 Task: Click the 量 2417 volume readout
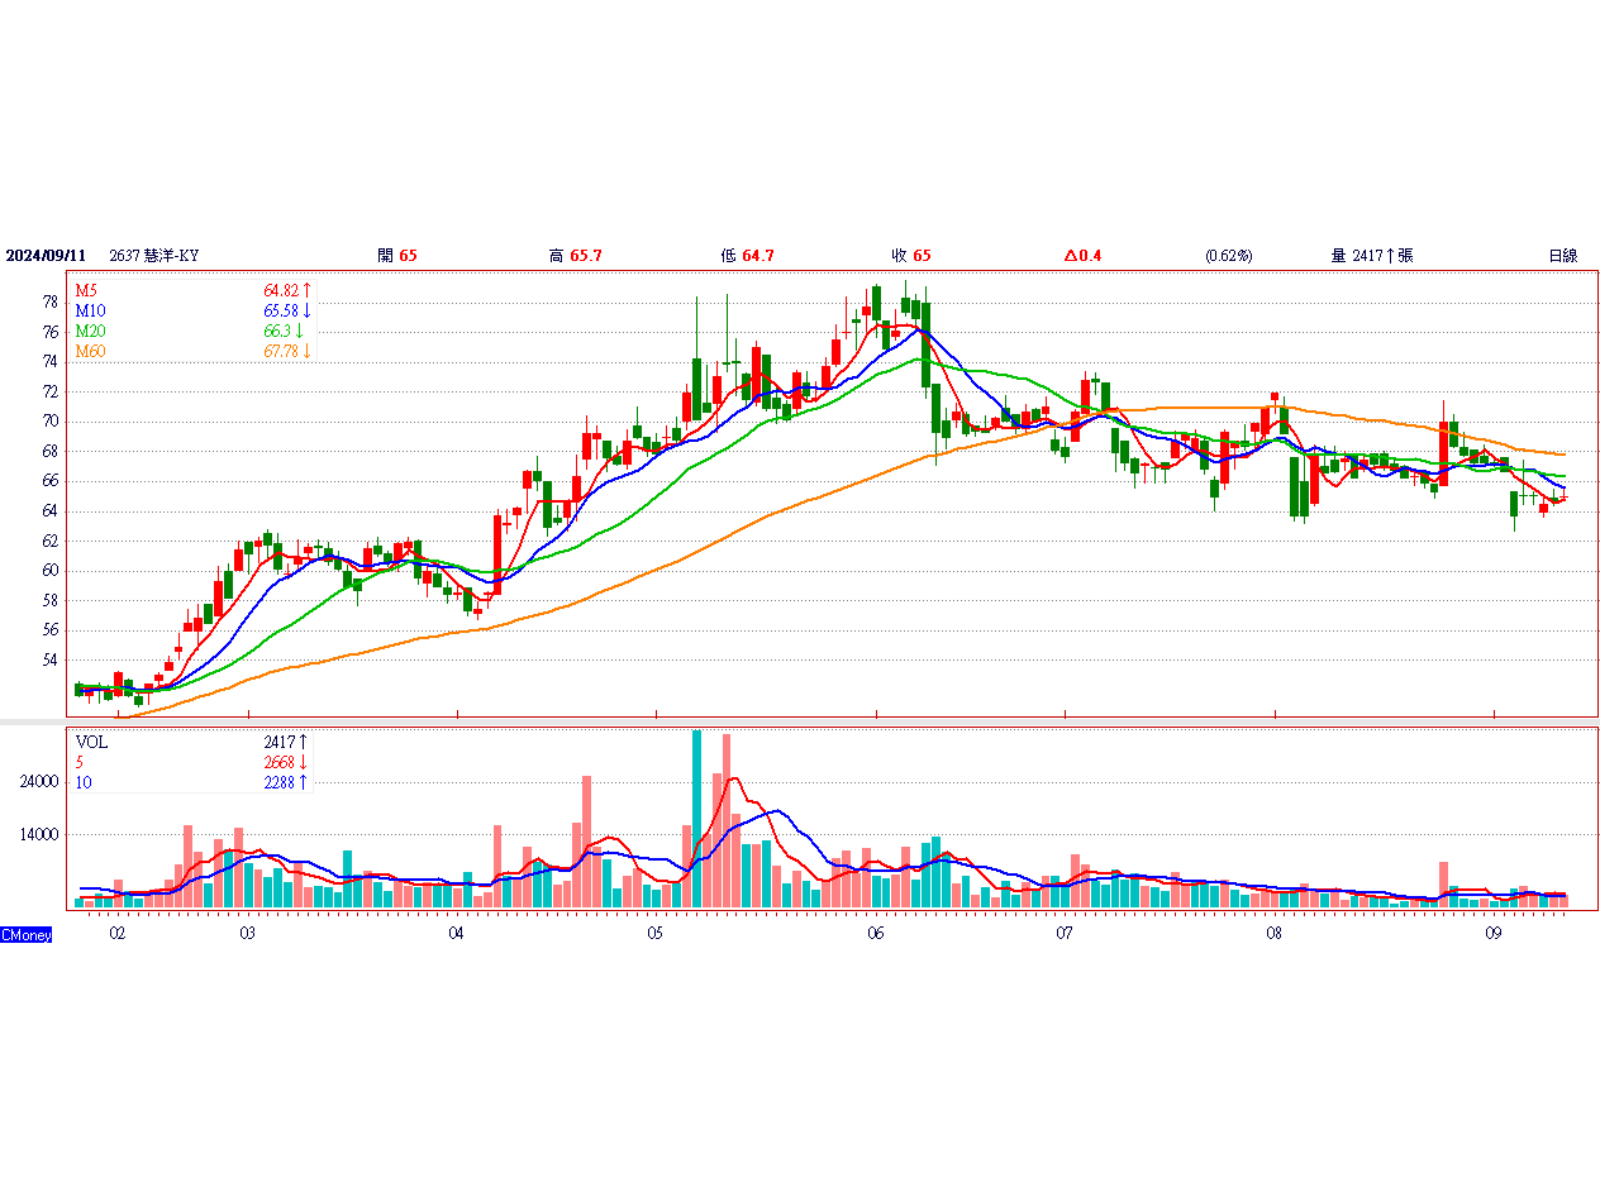point(1372,256)
